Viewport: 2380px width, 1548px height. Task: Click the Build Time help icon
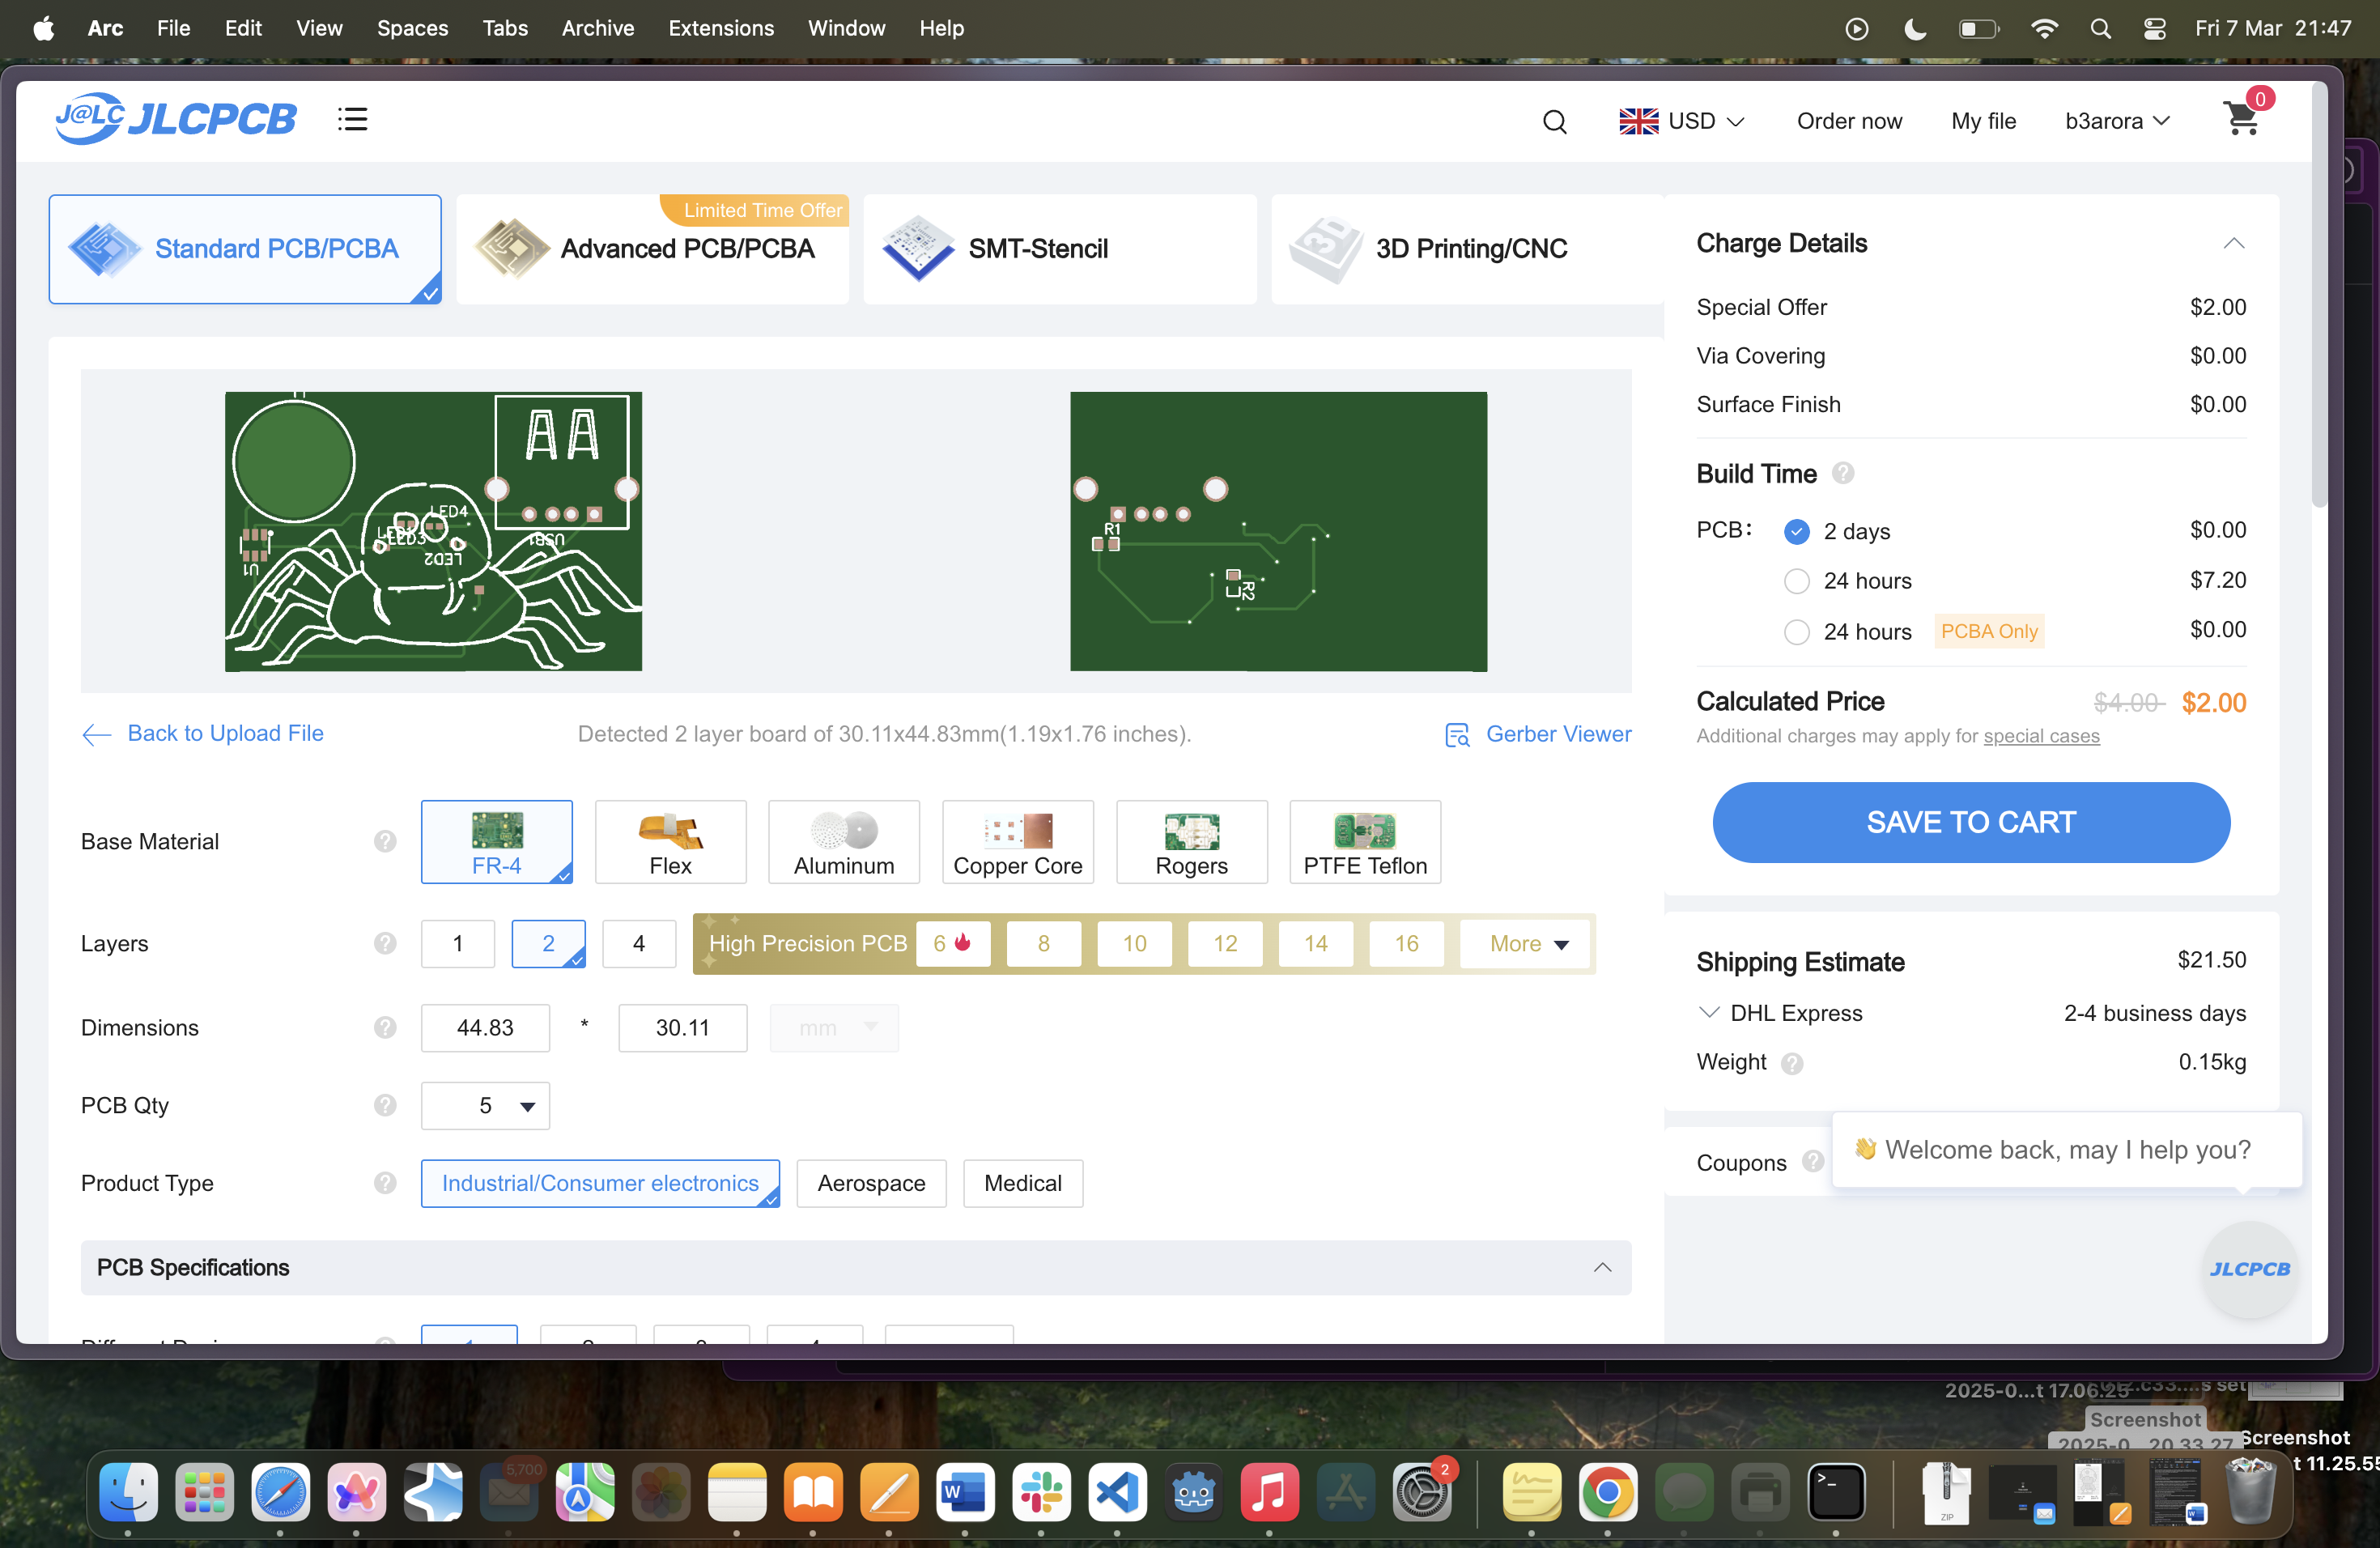pyautogui.click(x=1842, y=473)
